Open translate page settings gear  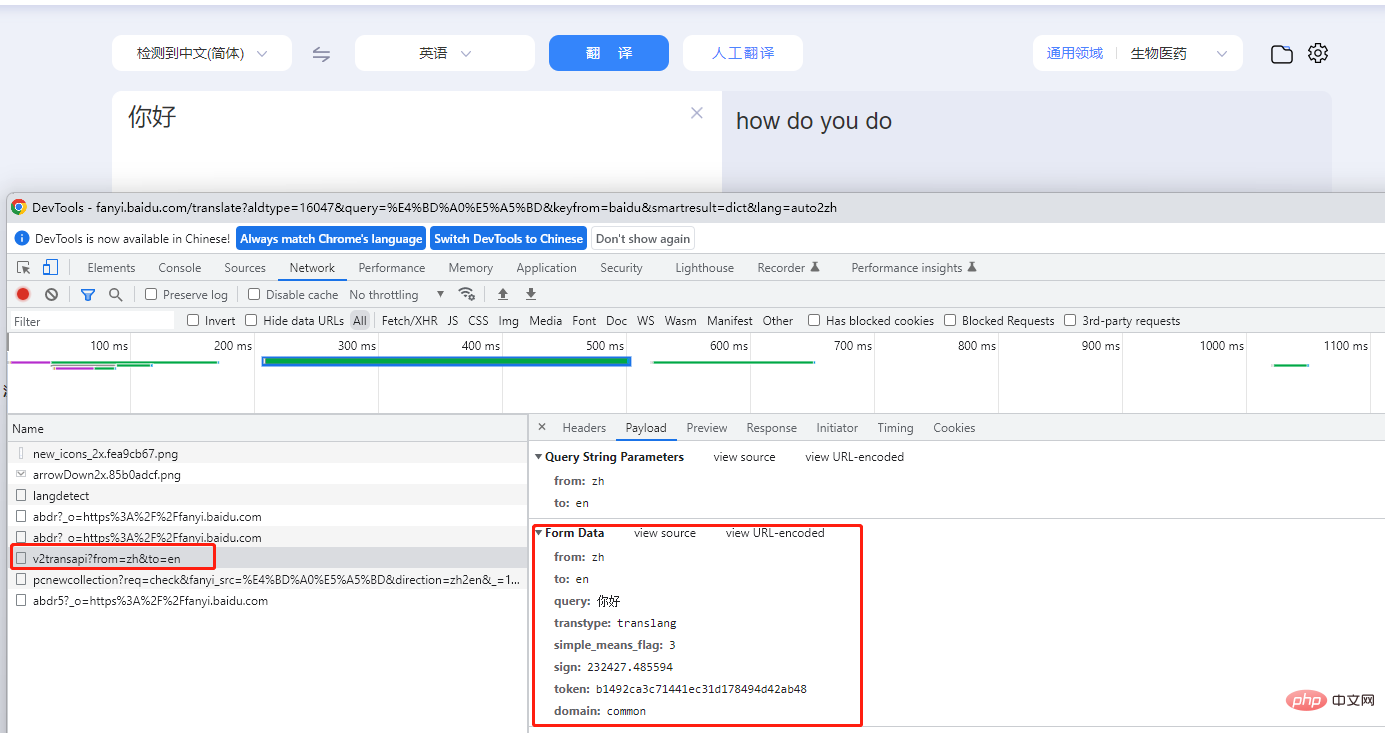tap(1318, 53)
